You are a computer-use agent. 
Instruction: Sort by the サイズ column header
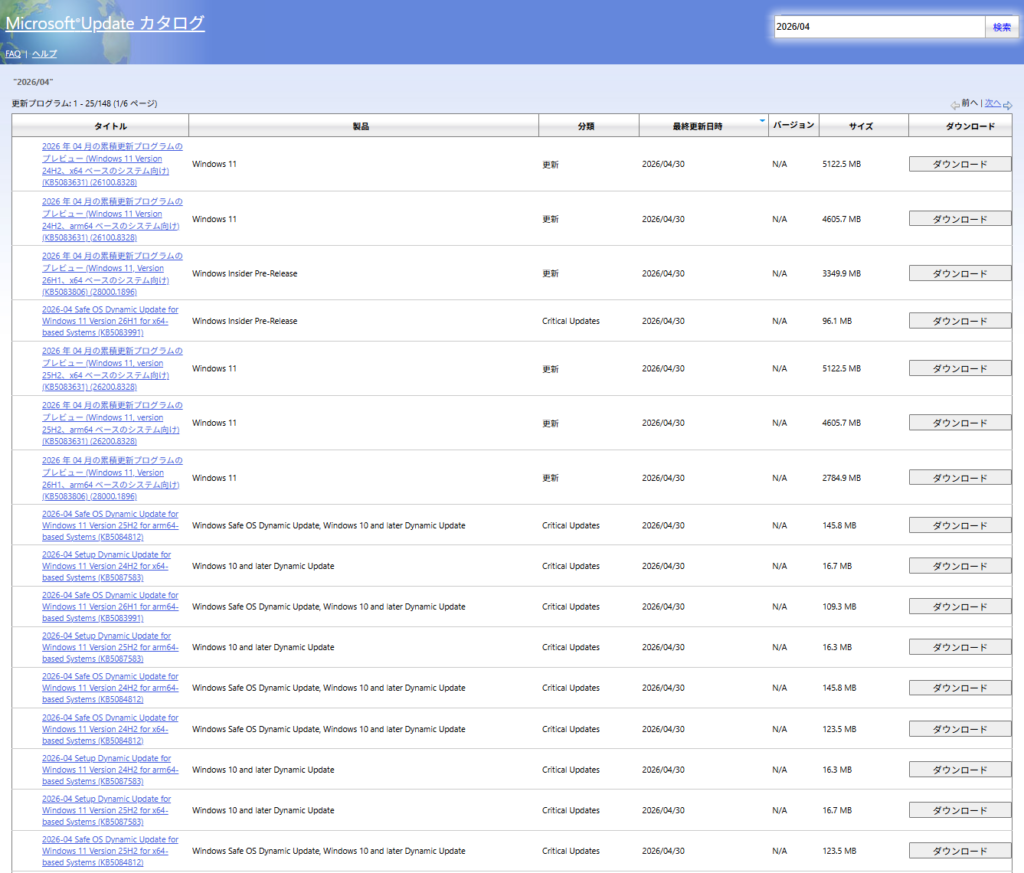(x=863, y=126)
